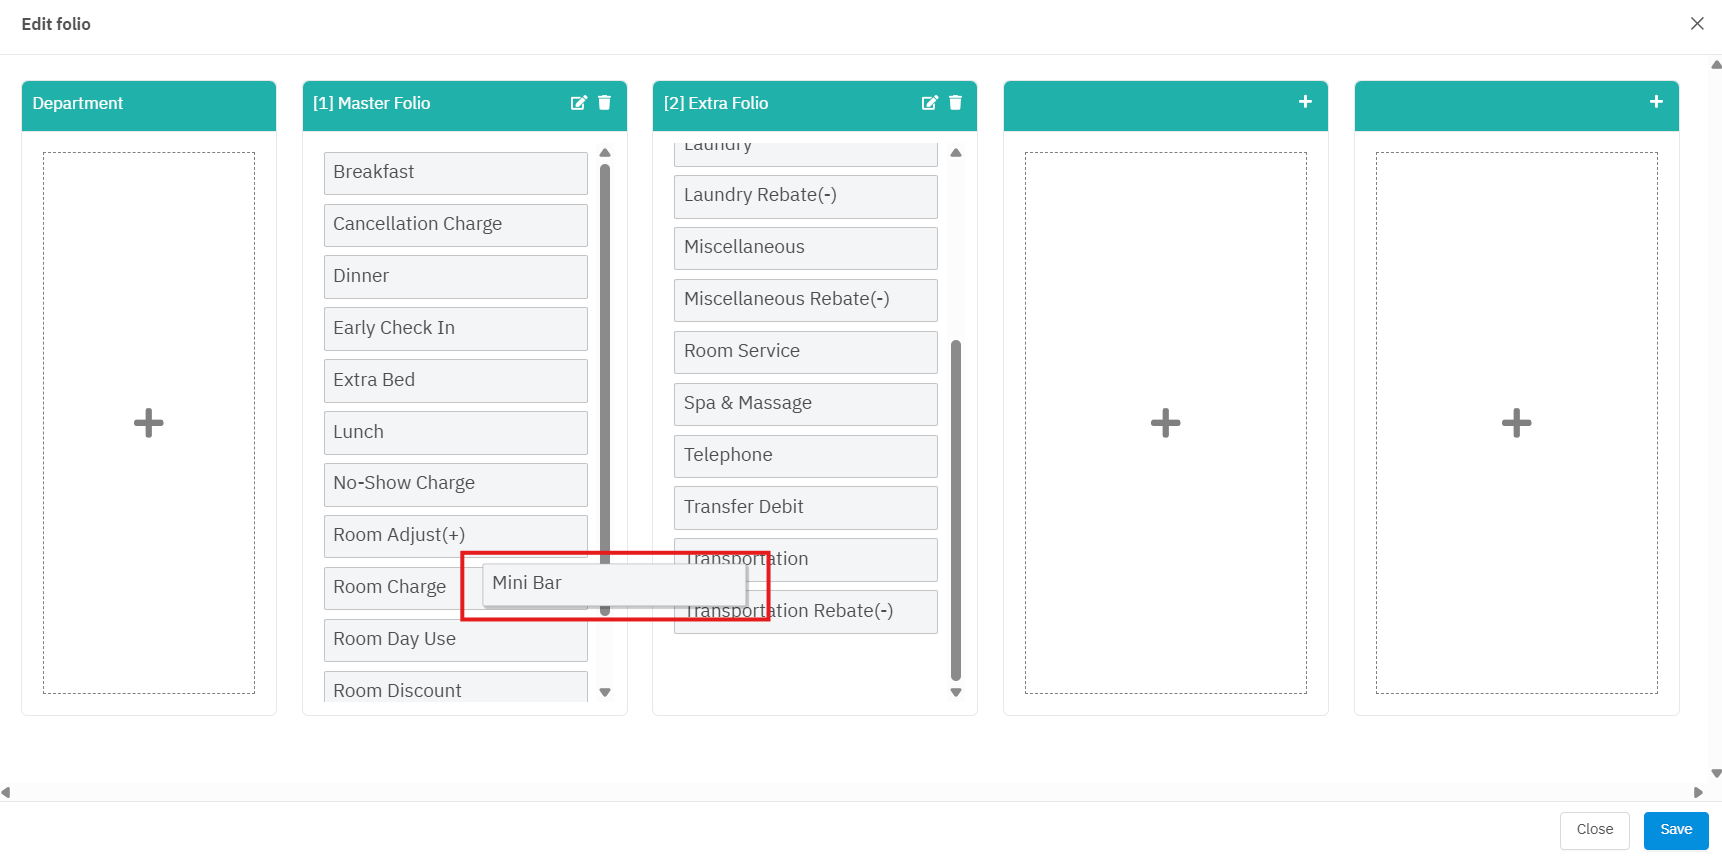
Task: Select Cancellation Charge in Master Folio
Action: pyautogui.click(x=455, y=225)
